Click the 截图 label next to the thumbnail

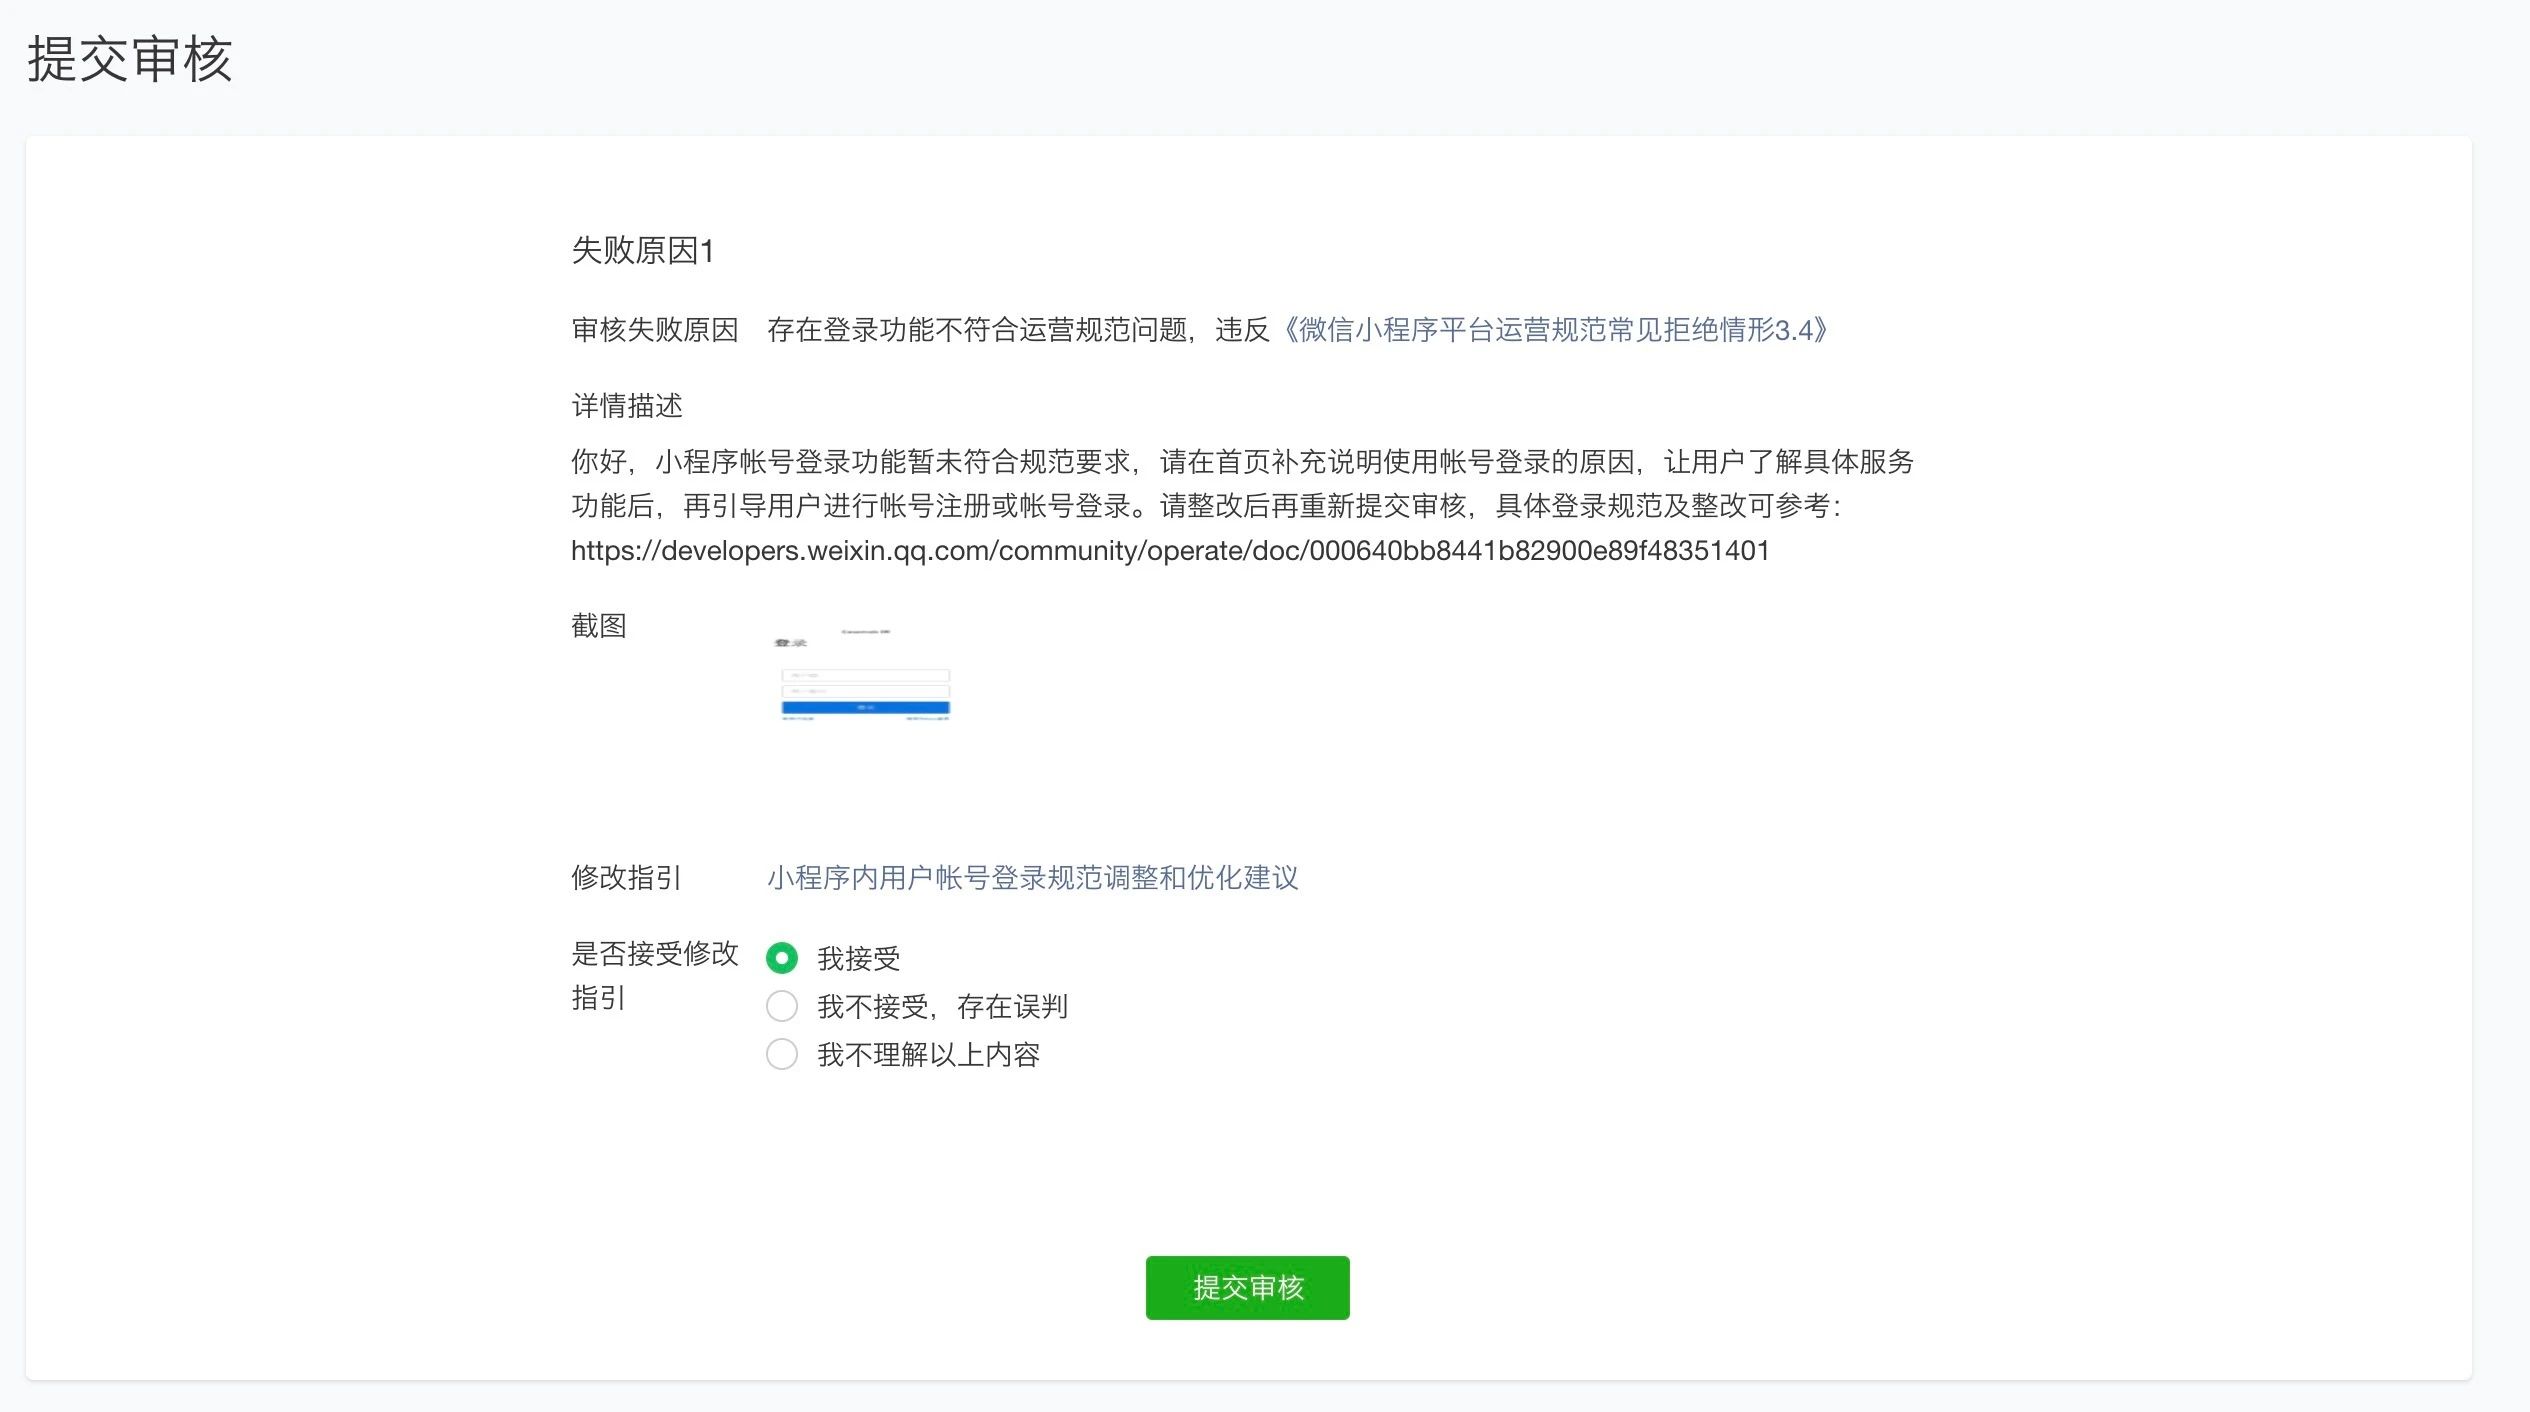pos(599,627)
